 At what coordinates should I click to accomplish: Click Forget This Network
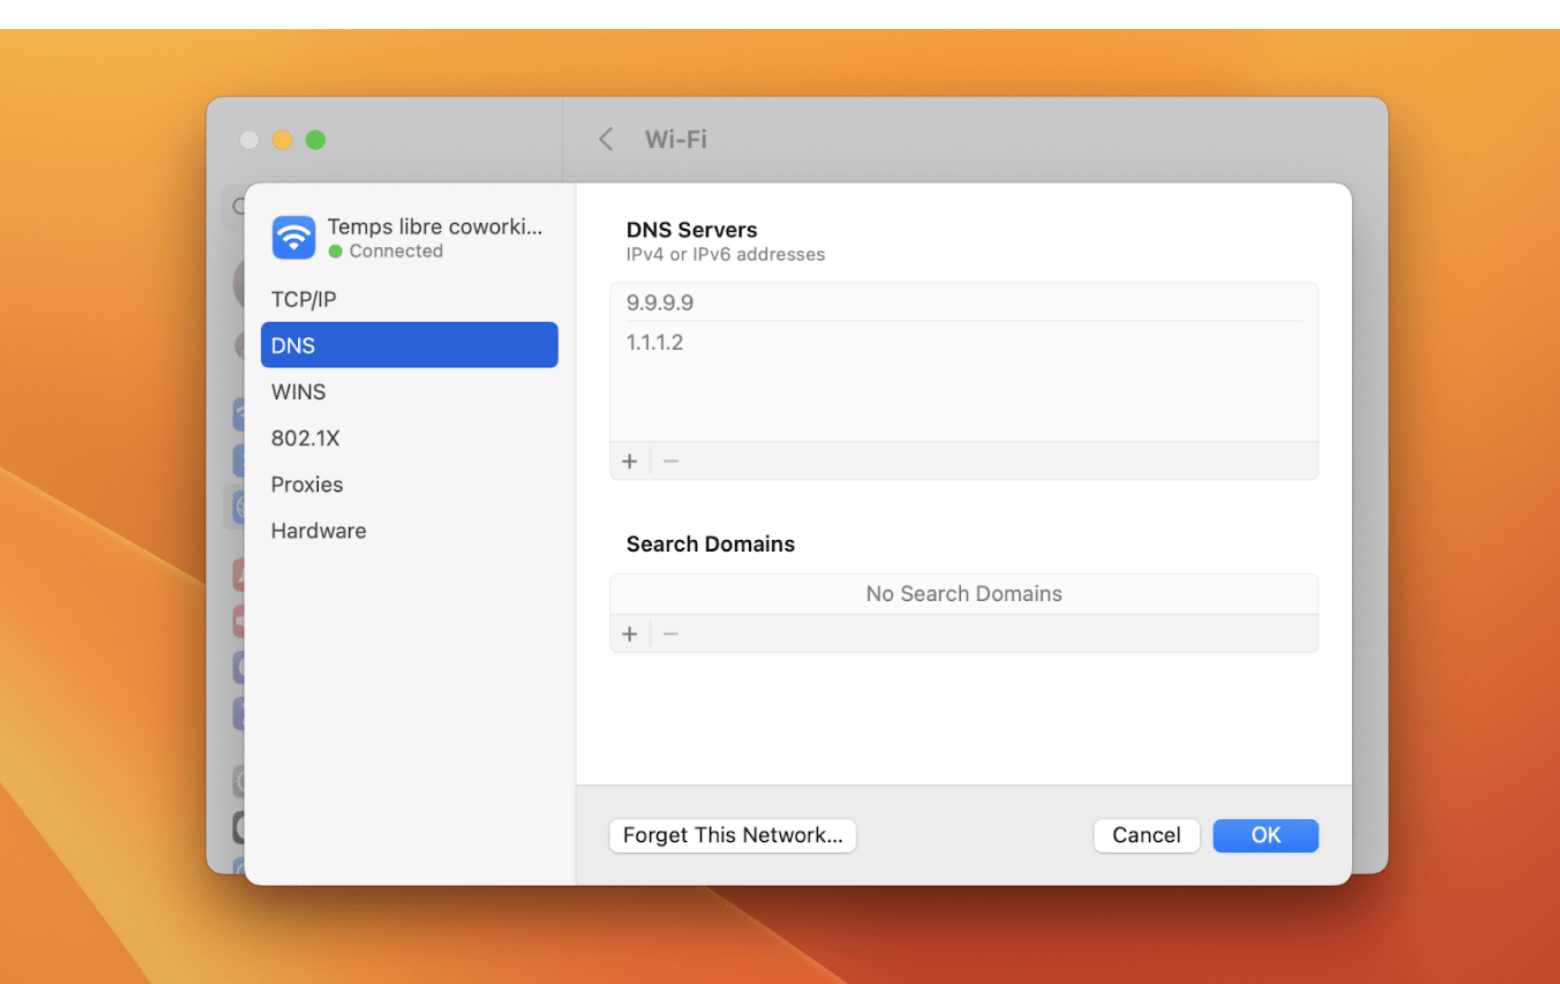732,835
